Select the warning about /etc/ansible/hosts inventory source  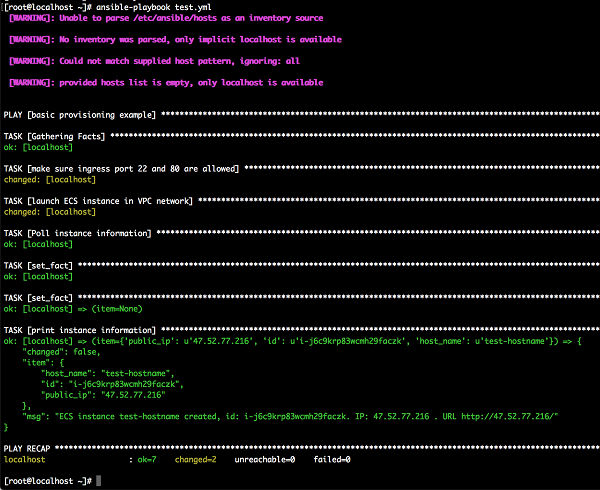(166, 18)
